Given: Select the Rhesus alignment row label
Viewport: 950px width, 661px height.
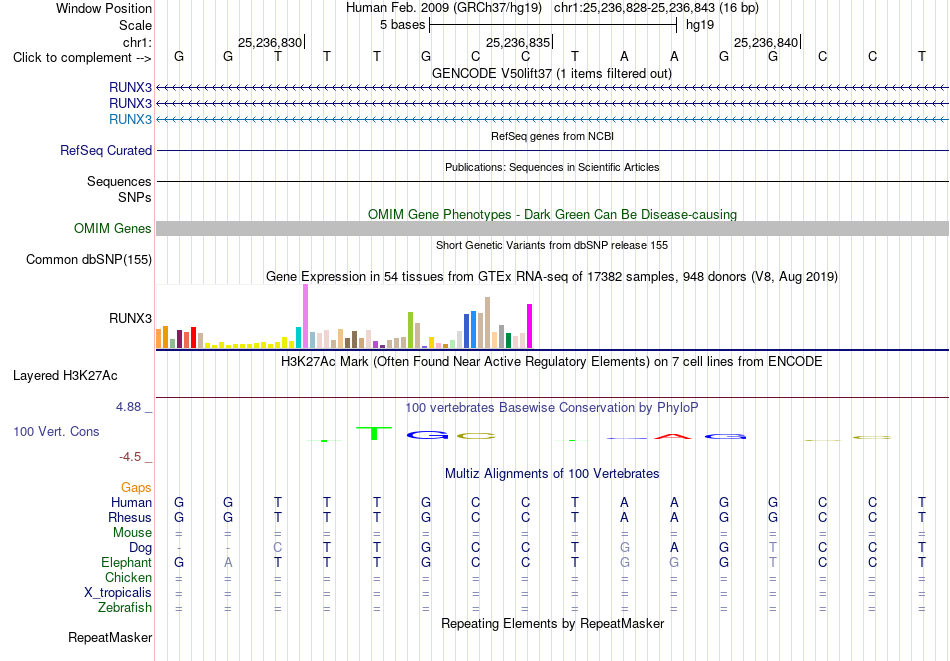Looking at the screenshot, I should (130, 517).
